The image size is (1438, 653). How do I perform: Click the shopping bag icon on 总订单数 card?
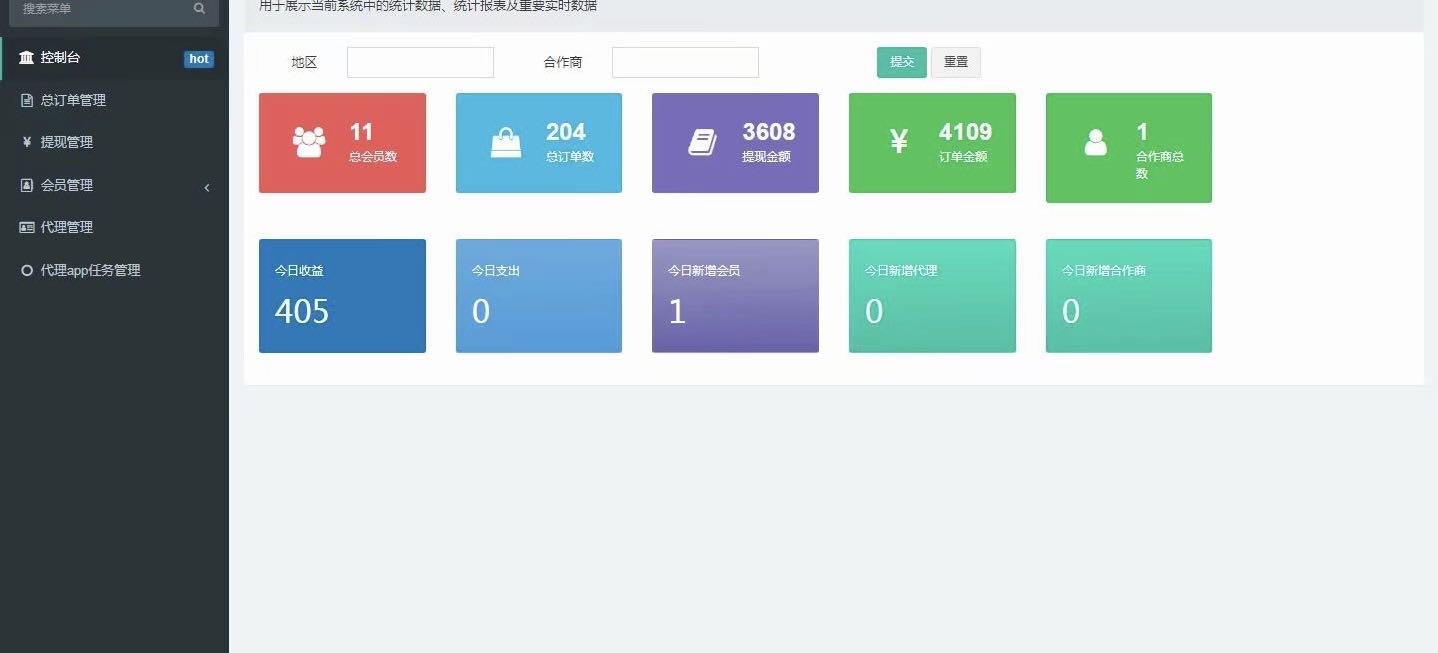(x=506, y=143)
